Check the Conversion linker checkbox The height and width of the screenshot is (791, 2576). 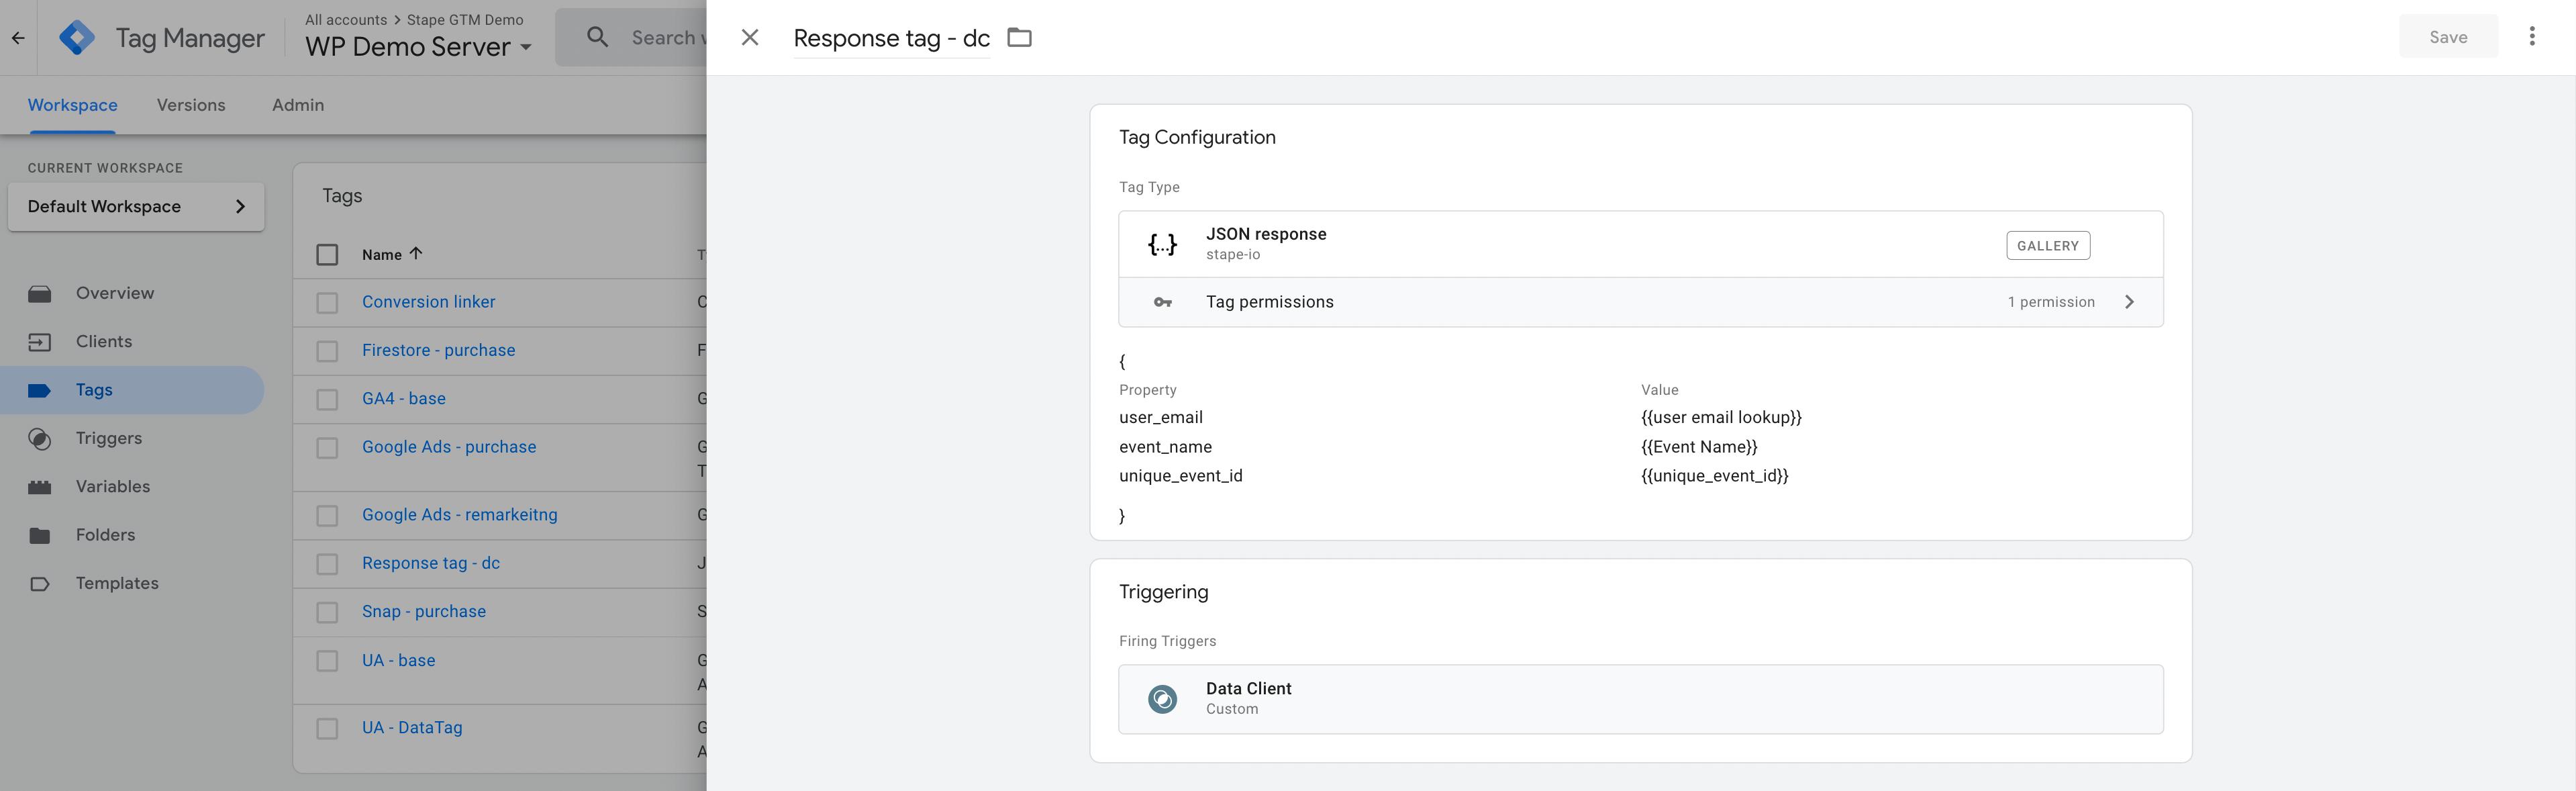pos(327,302)
